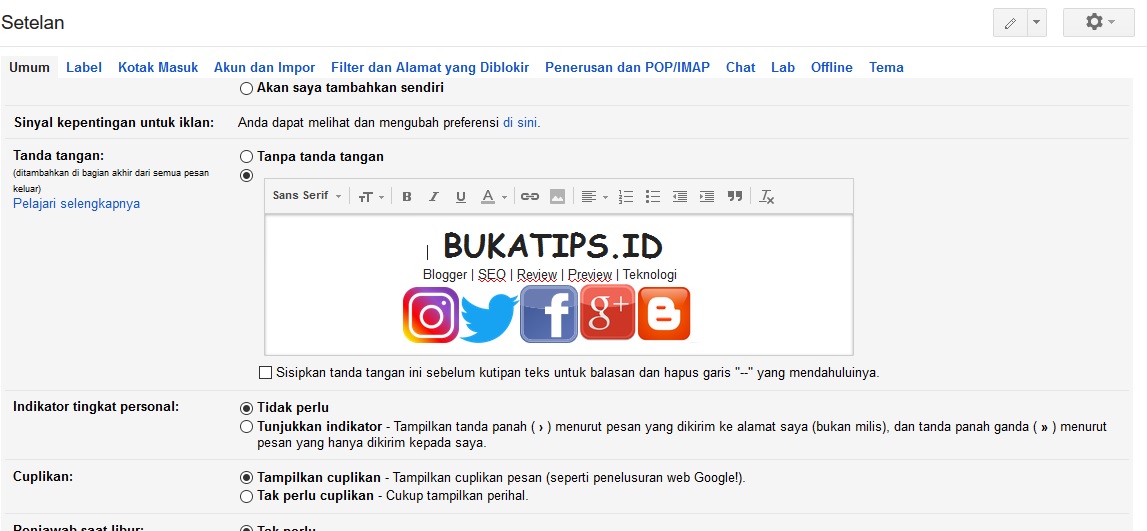The height and width of the screenshot is (531, 1147).
Task: Click the Blogger icon in signature
Action: pyautogui.click(x=664, y=314)
